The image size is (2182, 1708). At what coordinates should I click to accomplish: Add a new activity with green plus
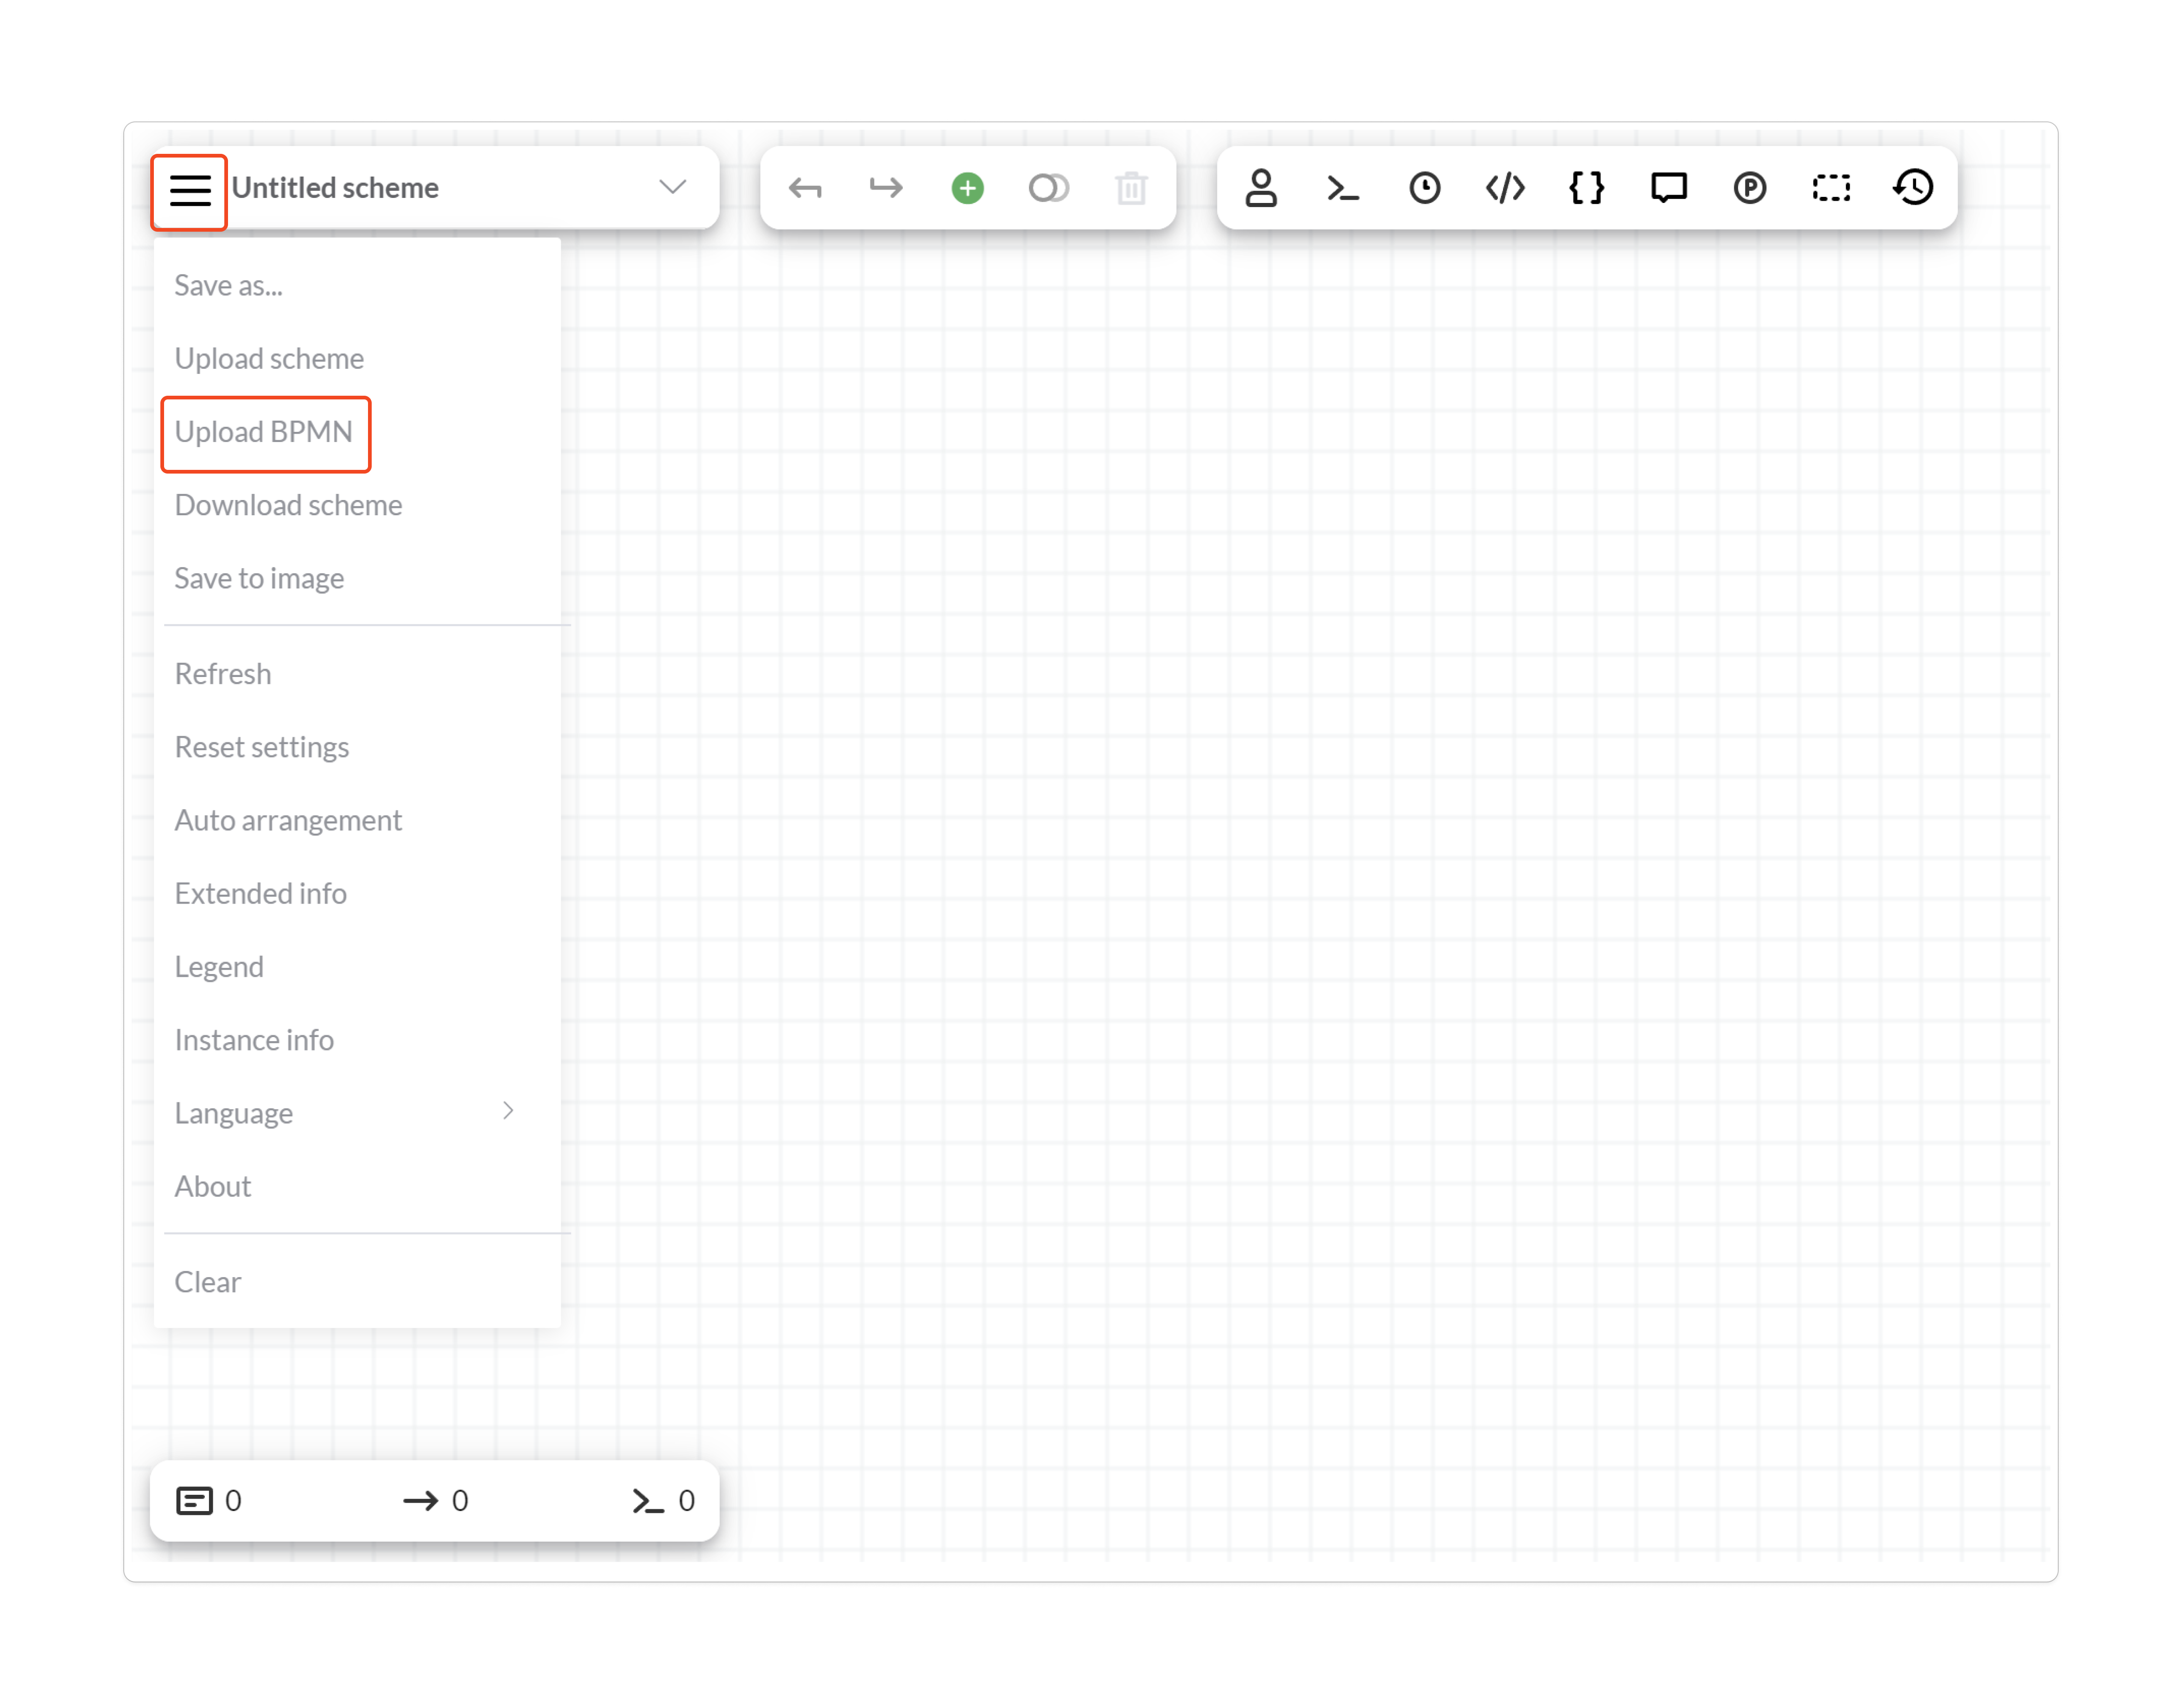967,188
